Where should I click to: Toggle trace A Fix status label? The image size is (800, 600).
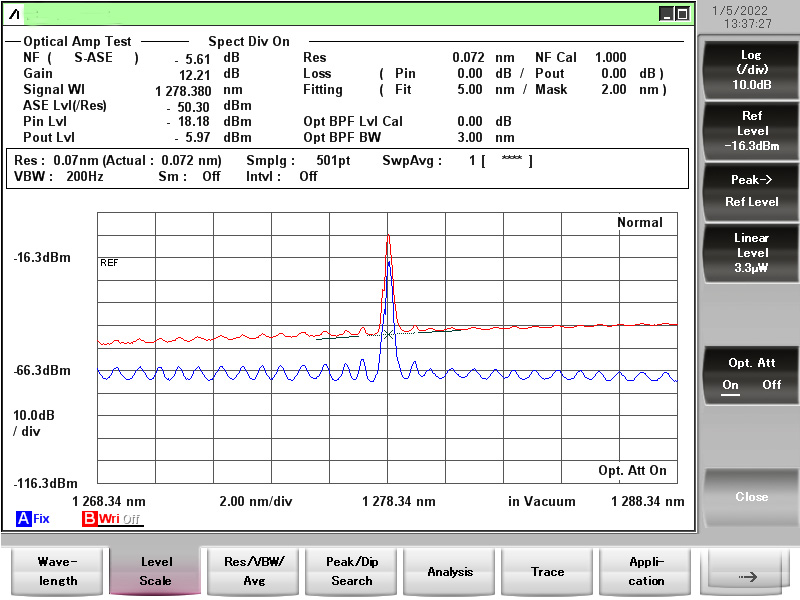[x=41, y=519]
